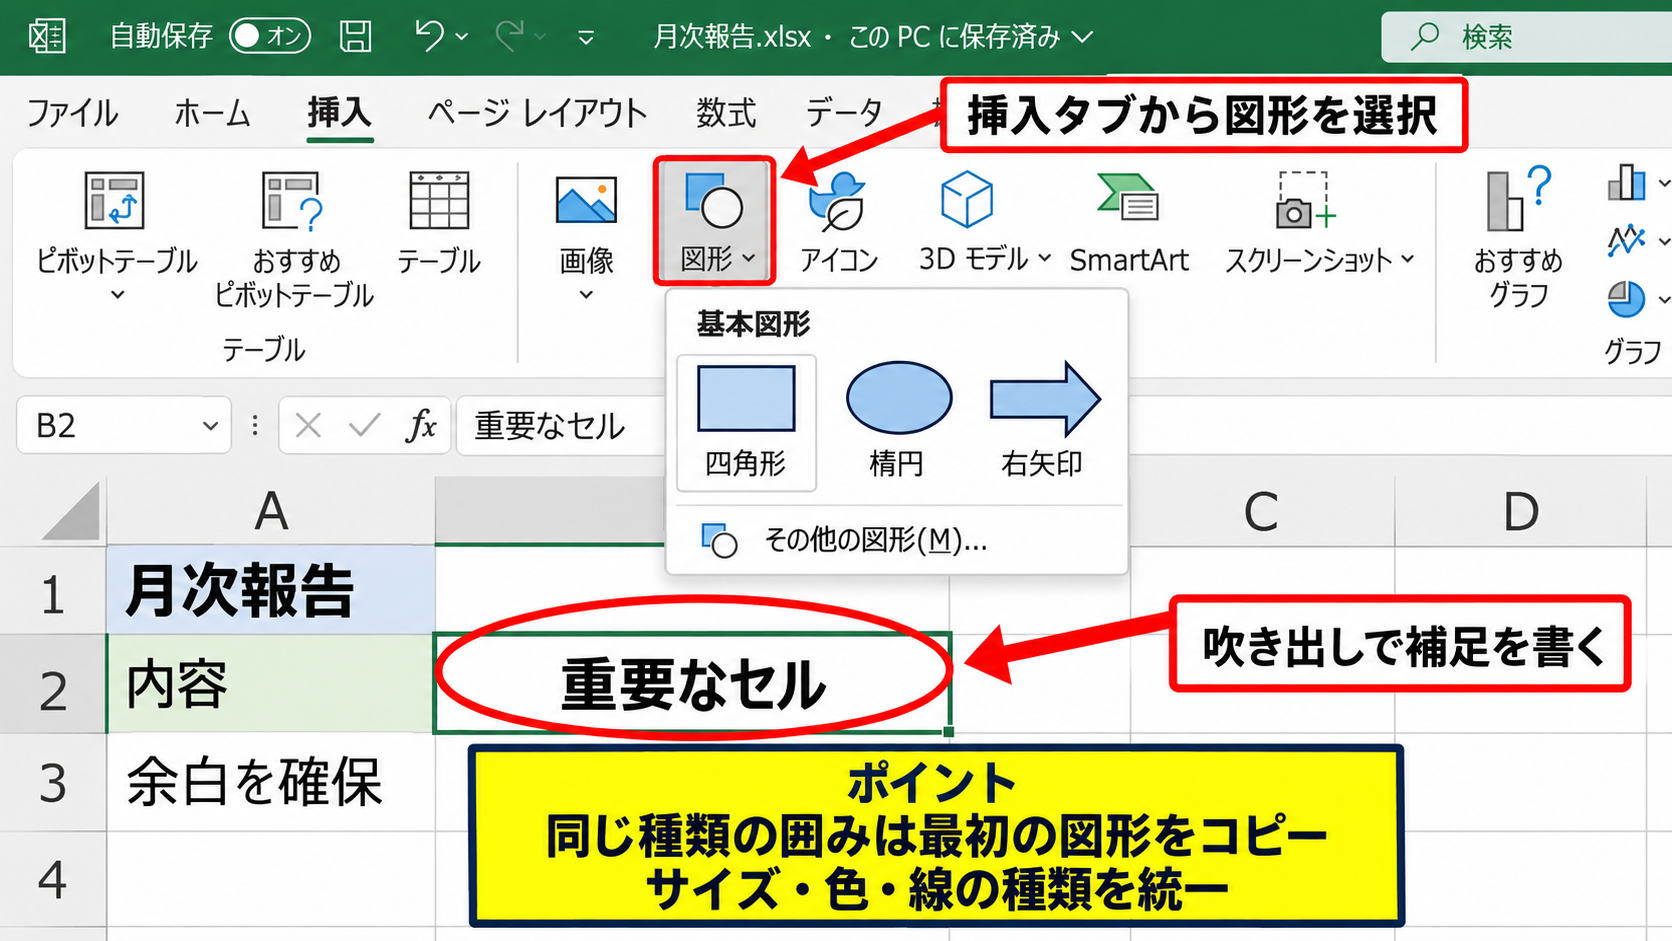Switch to the ページ レイアウト tab

pos(537,113)
